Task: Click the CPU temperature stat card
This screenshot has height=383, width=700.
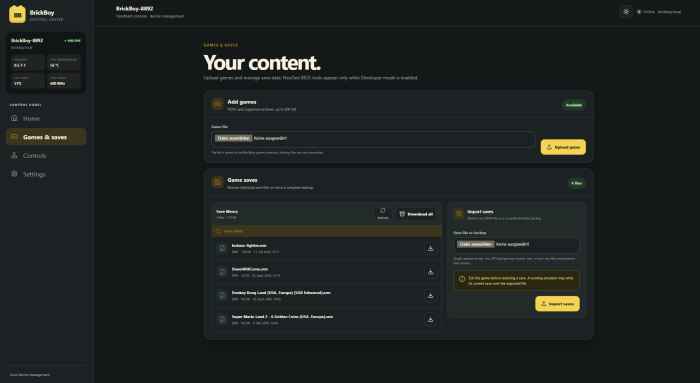Action: [x=64, y=62]
